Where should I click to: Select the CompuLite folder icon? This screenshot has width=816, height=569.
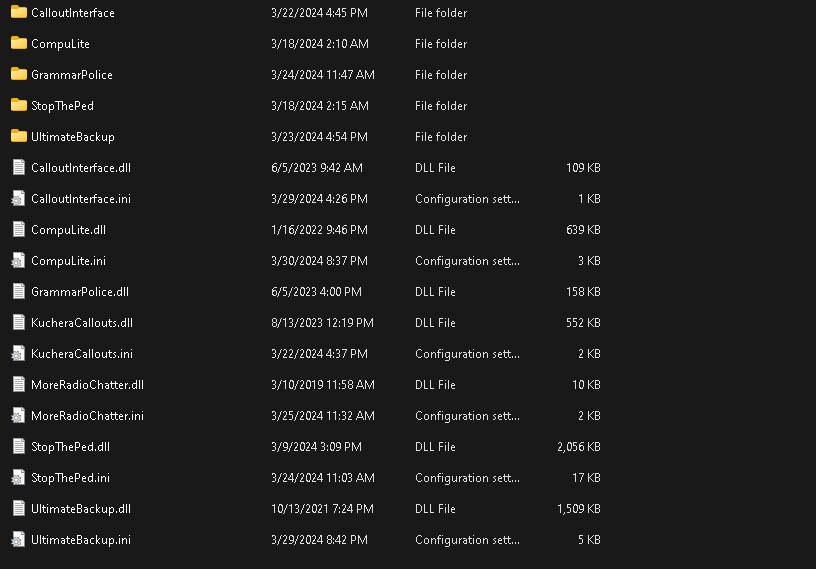pos(19,43)
